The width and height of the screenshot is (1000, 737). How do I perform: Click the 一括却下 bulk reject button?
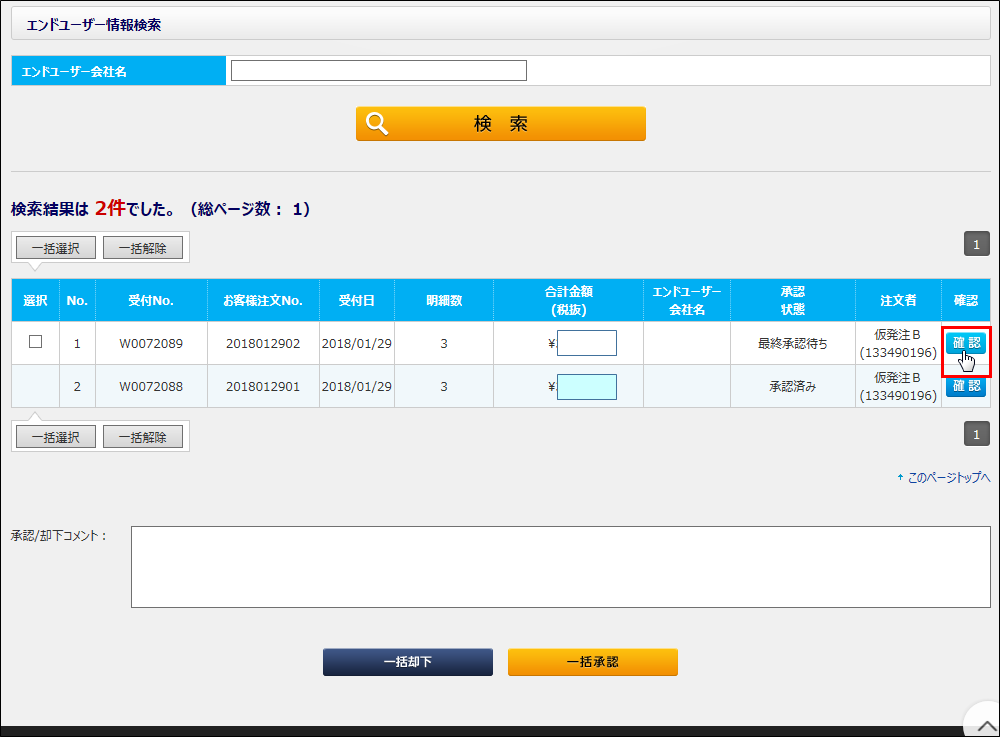coord(407,662)
